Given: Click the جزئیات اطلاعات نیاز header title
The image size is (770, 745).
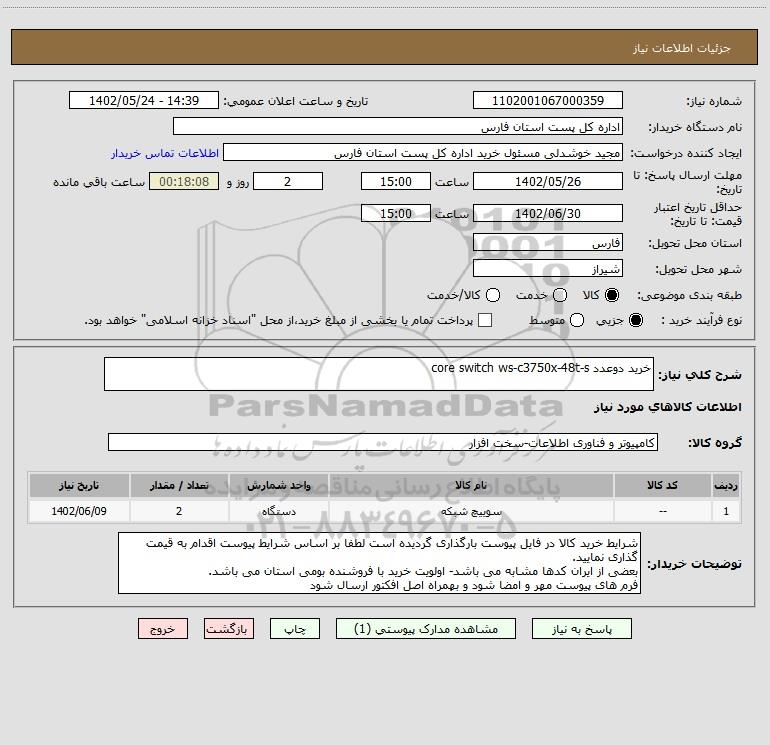Looking at the screenshot, I should 682,48.
